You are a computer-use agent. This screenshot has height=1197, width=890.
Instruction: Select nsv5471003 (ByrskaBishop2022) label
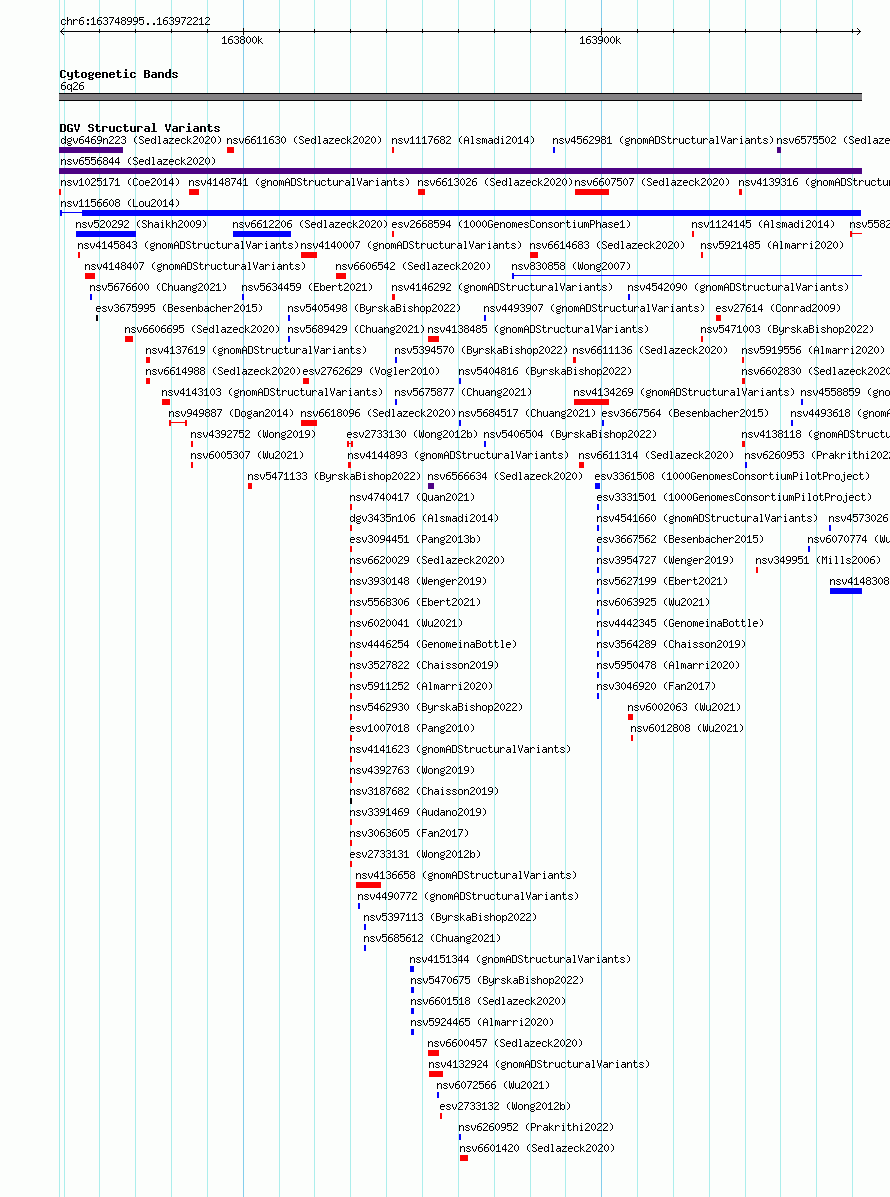tap(787, 329)
